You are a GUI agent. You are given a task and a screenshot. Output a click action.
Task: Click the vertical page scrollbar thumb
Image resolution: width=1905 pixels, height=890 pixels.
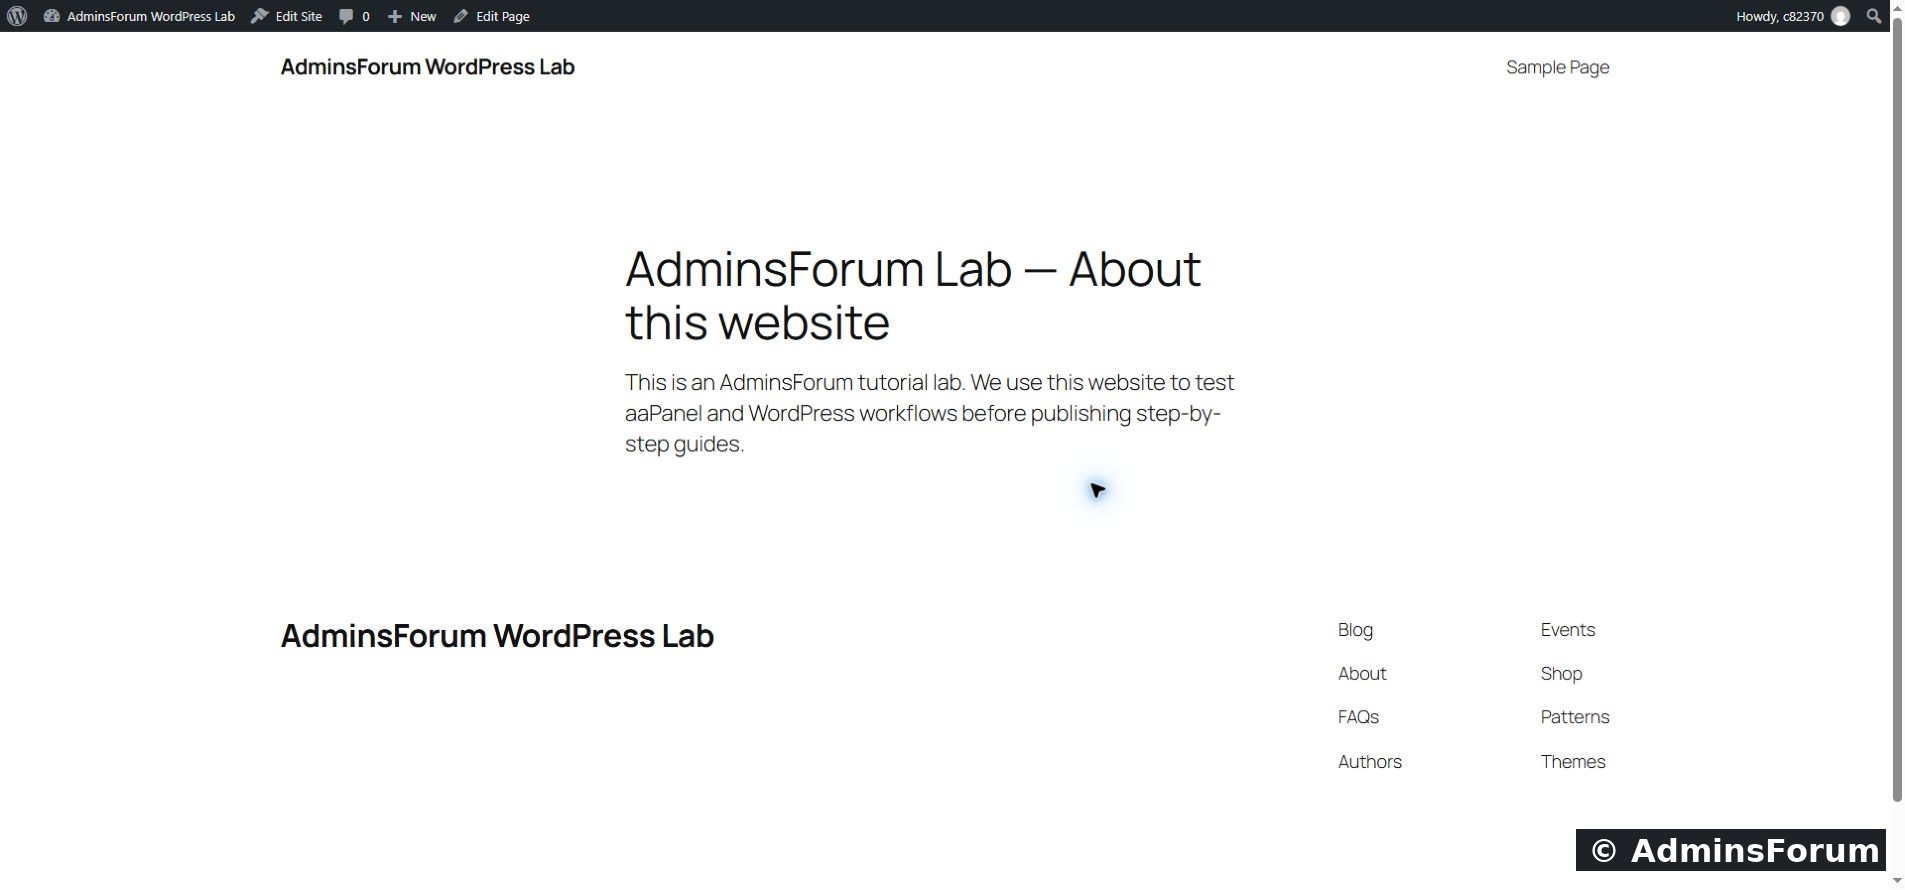1897,410
